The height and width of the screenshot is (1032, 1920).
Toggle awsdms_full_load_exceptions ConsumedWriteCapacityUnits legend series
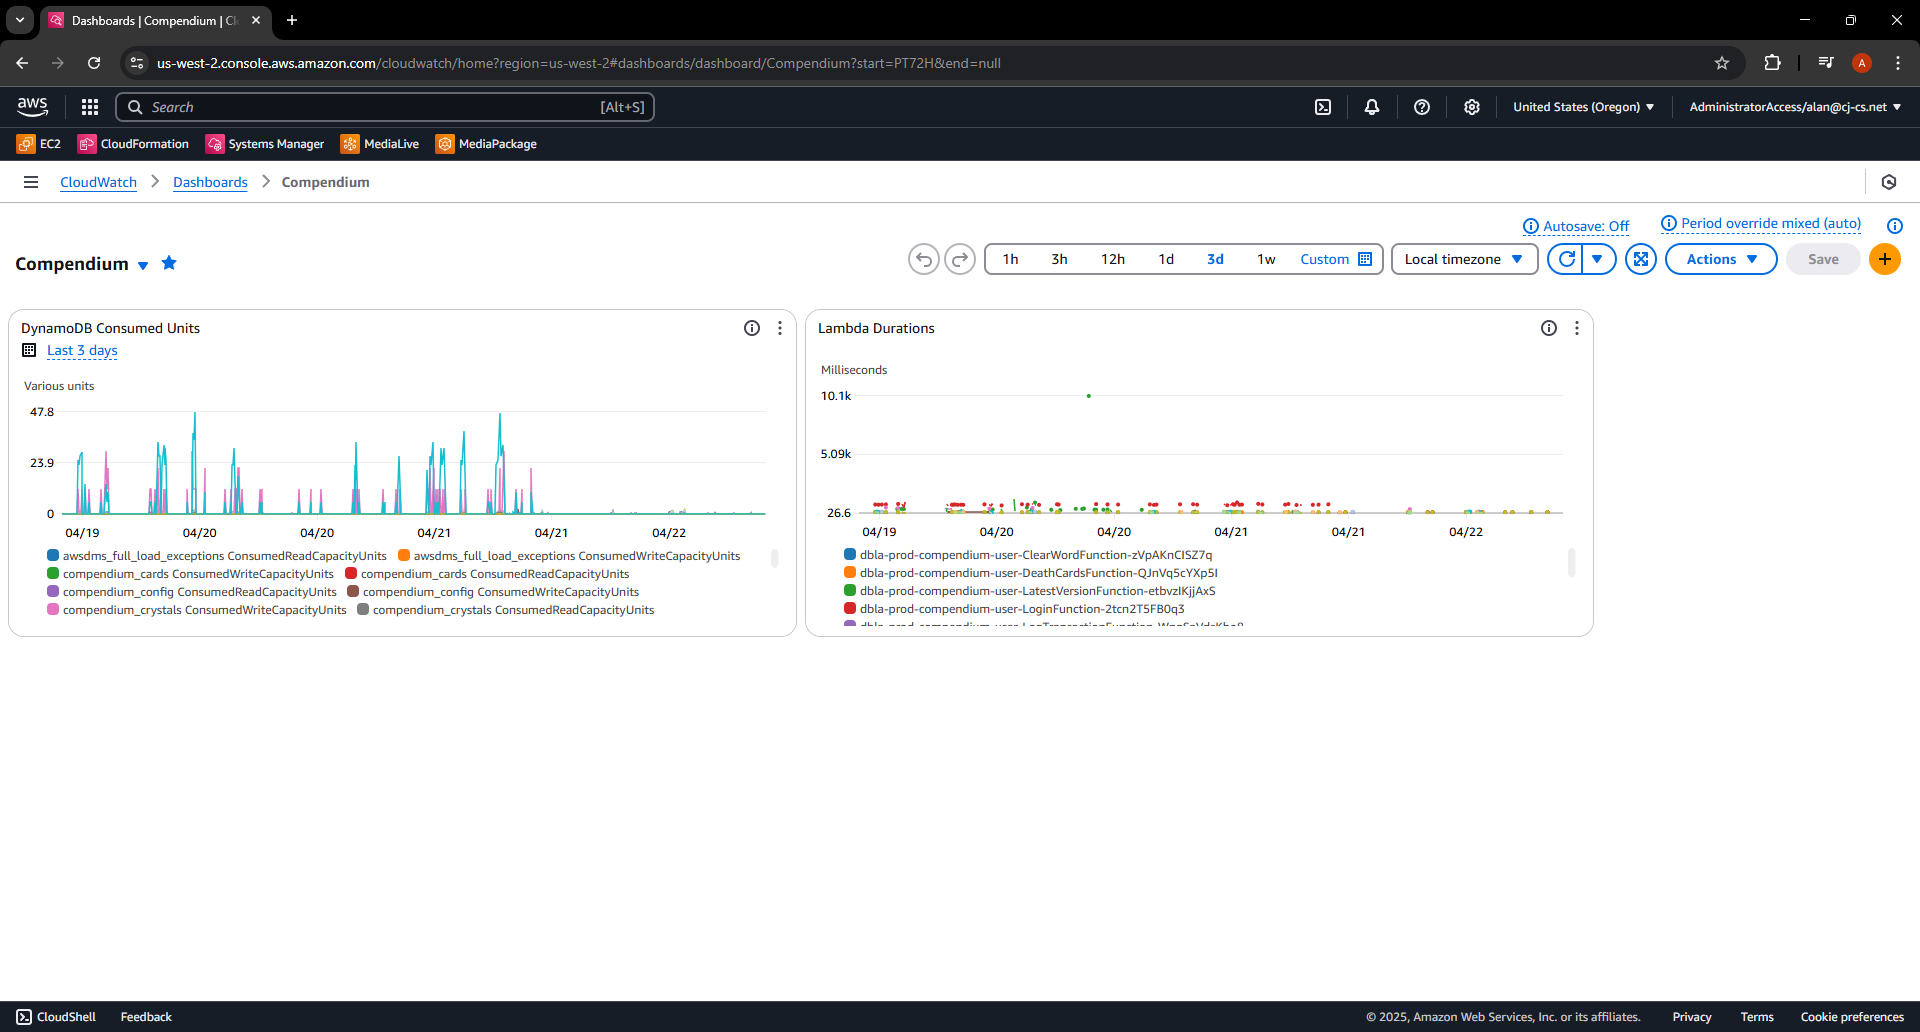[569, 556]
